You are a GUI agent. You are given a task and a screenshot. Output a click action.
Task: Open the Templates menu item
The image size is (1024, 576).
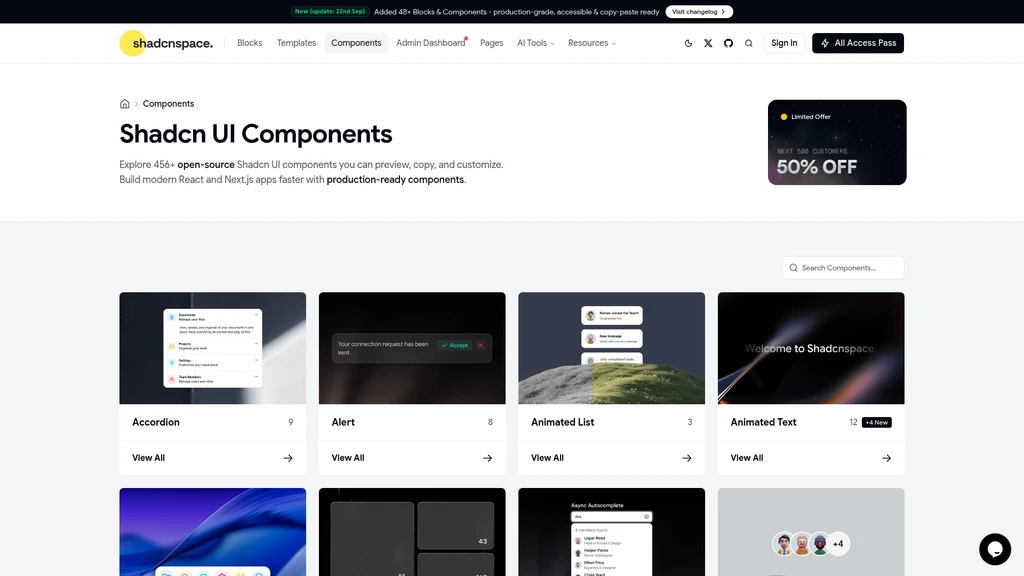click(296, 43)
